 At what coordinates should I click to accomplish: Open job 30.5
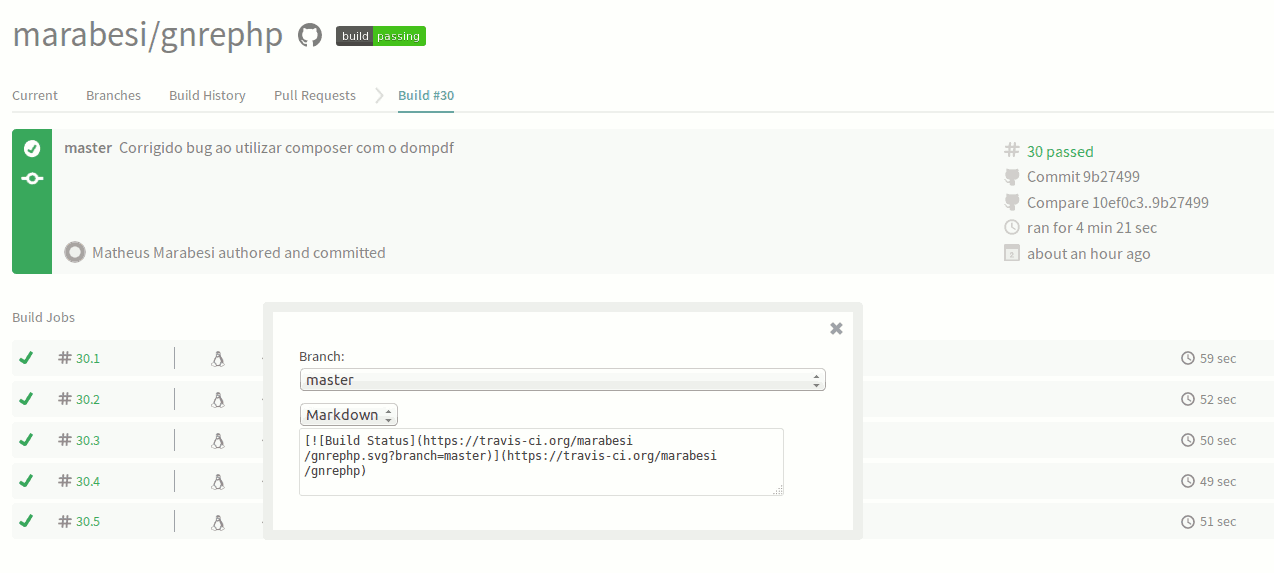point(88,522)
